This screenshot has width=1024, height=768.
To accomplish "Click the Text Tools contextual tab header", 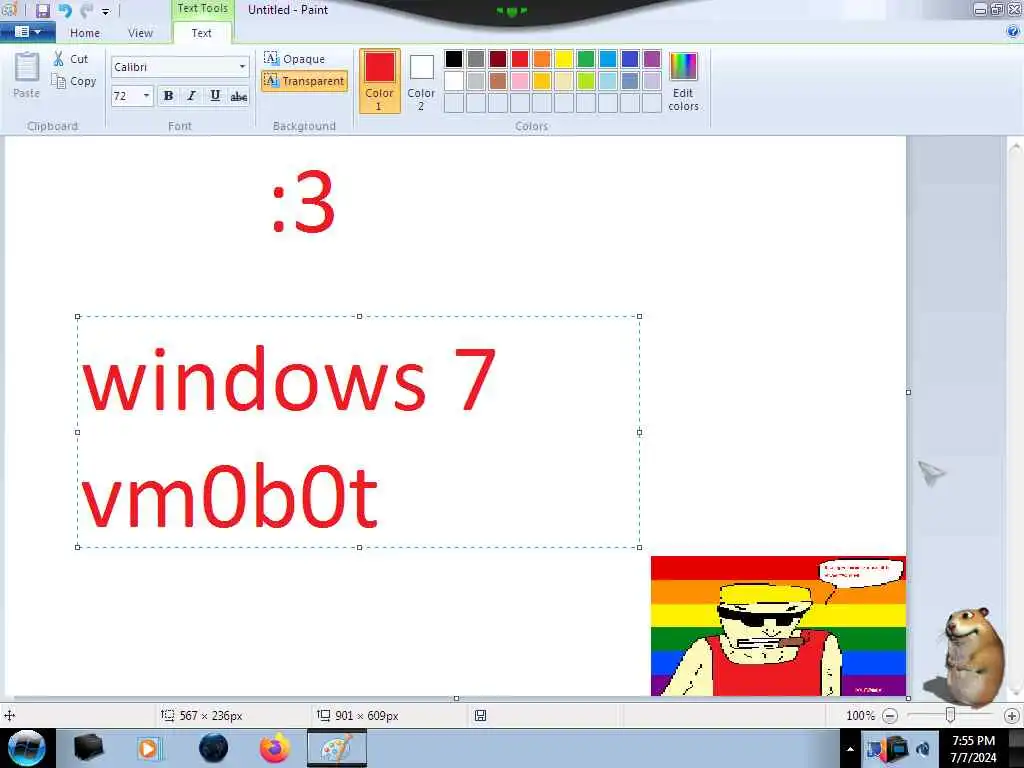I will click(202, 8).
